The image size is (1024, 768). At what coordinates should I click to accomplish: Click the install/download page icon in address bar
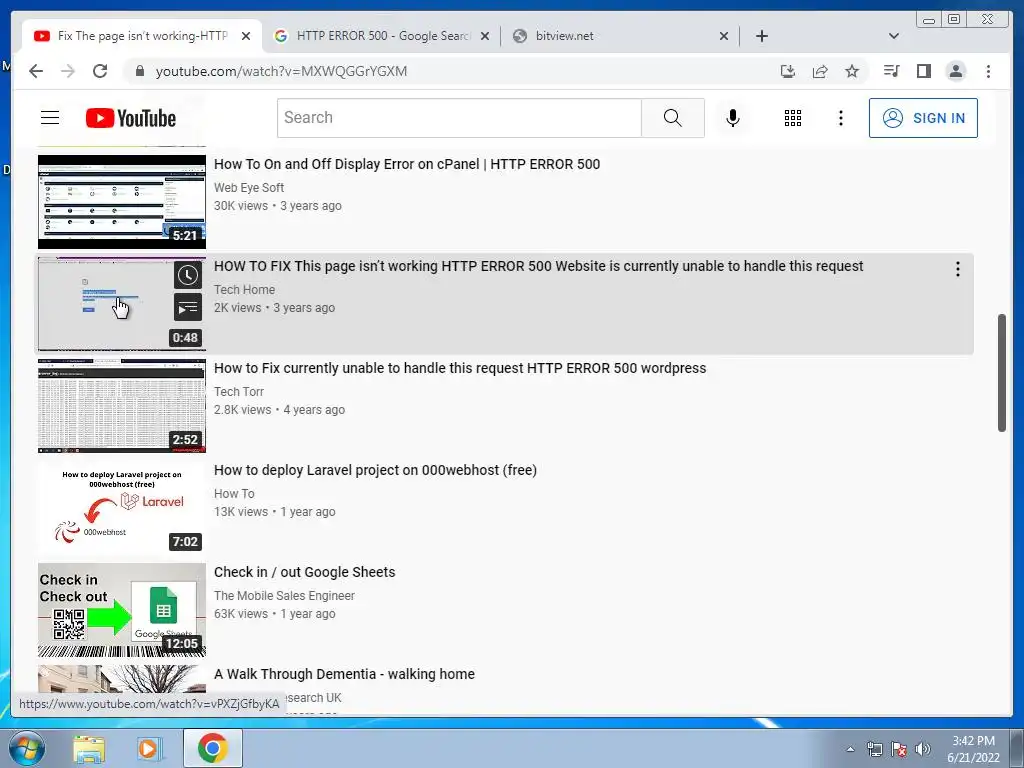click(x=788, y=71)
